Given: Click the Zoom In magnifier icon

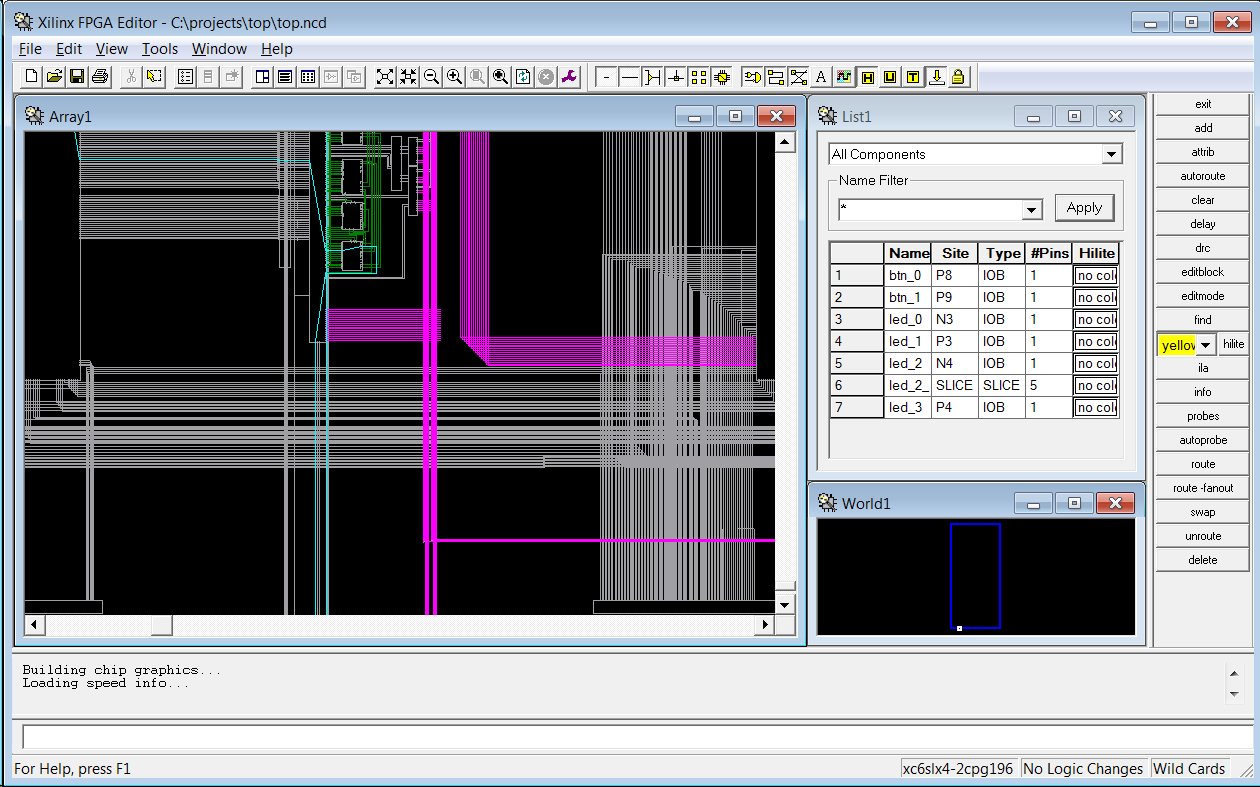Looking at the screenshot, I should (x=455, y=76).
